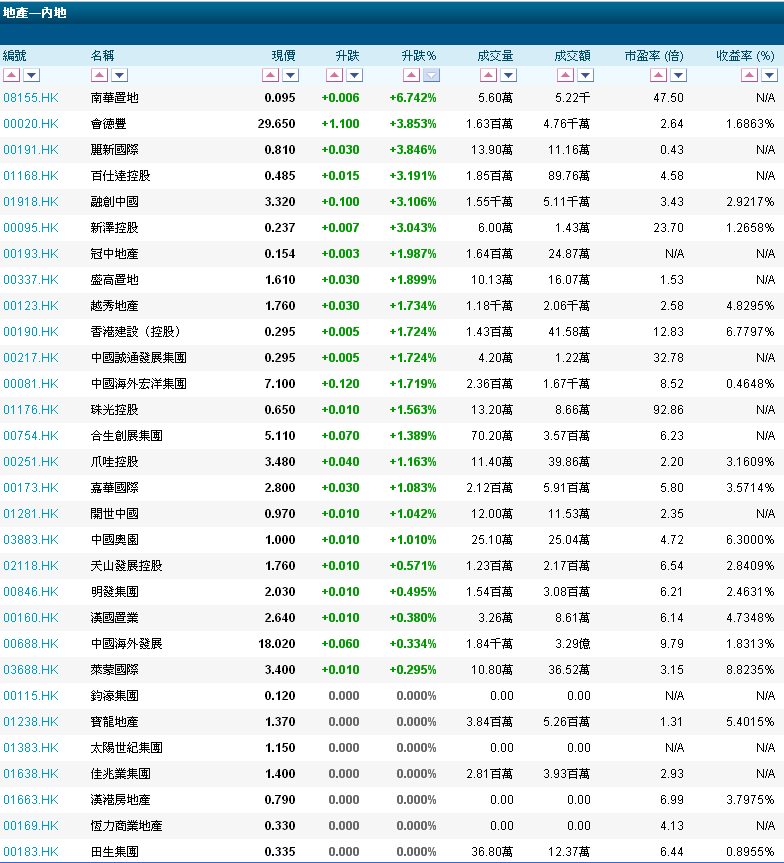Select stock name 南華置地

(x=115, y=98)
